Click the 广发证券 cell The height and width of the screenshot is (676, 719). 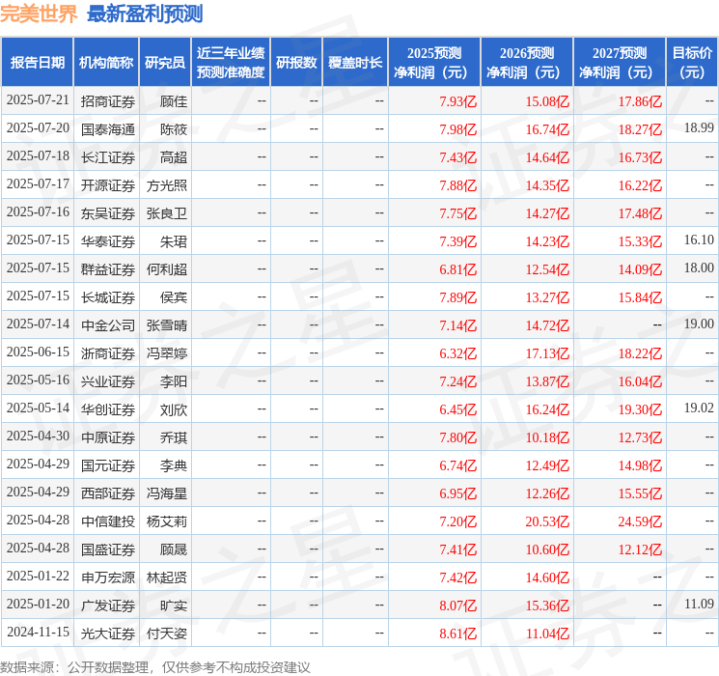click(x=108, y=604)
